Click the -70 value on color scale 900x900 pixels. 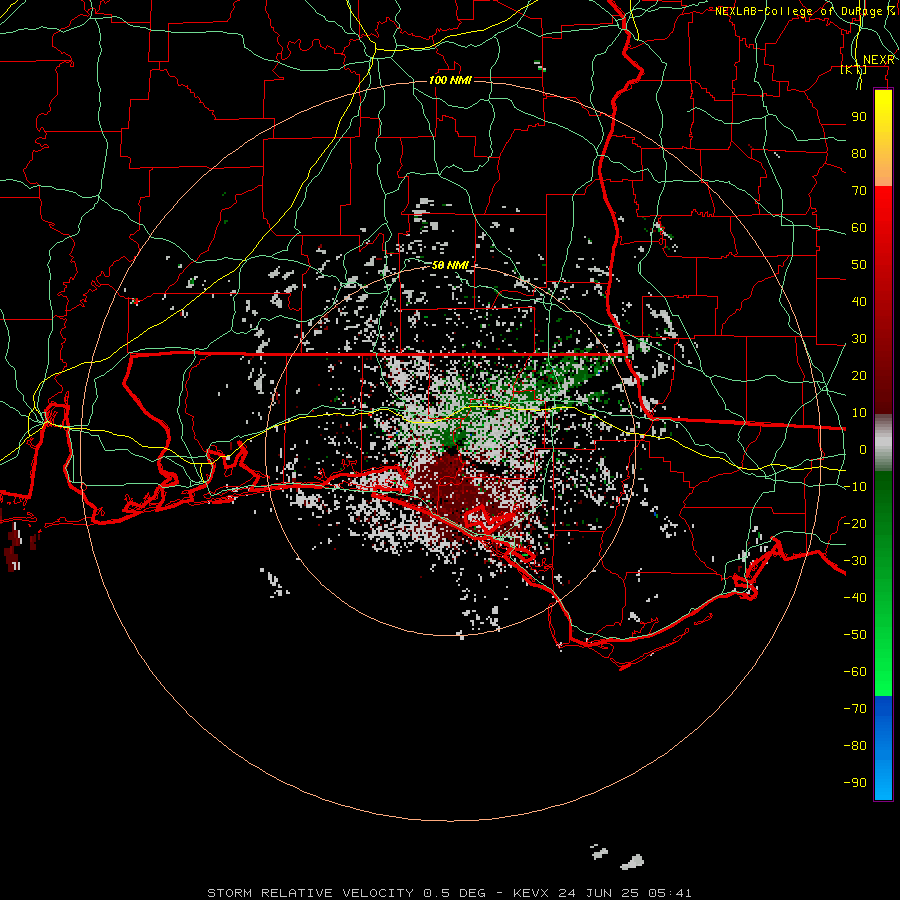coord(855,708)
